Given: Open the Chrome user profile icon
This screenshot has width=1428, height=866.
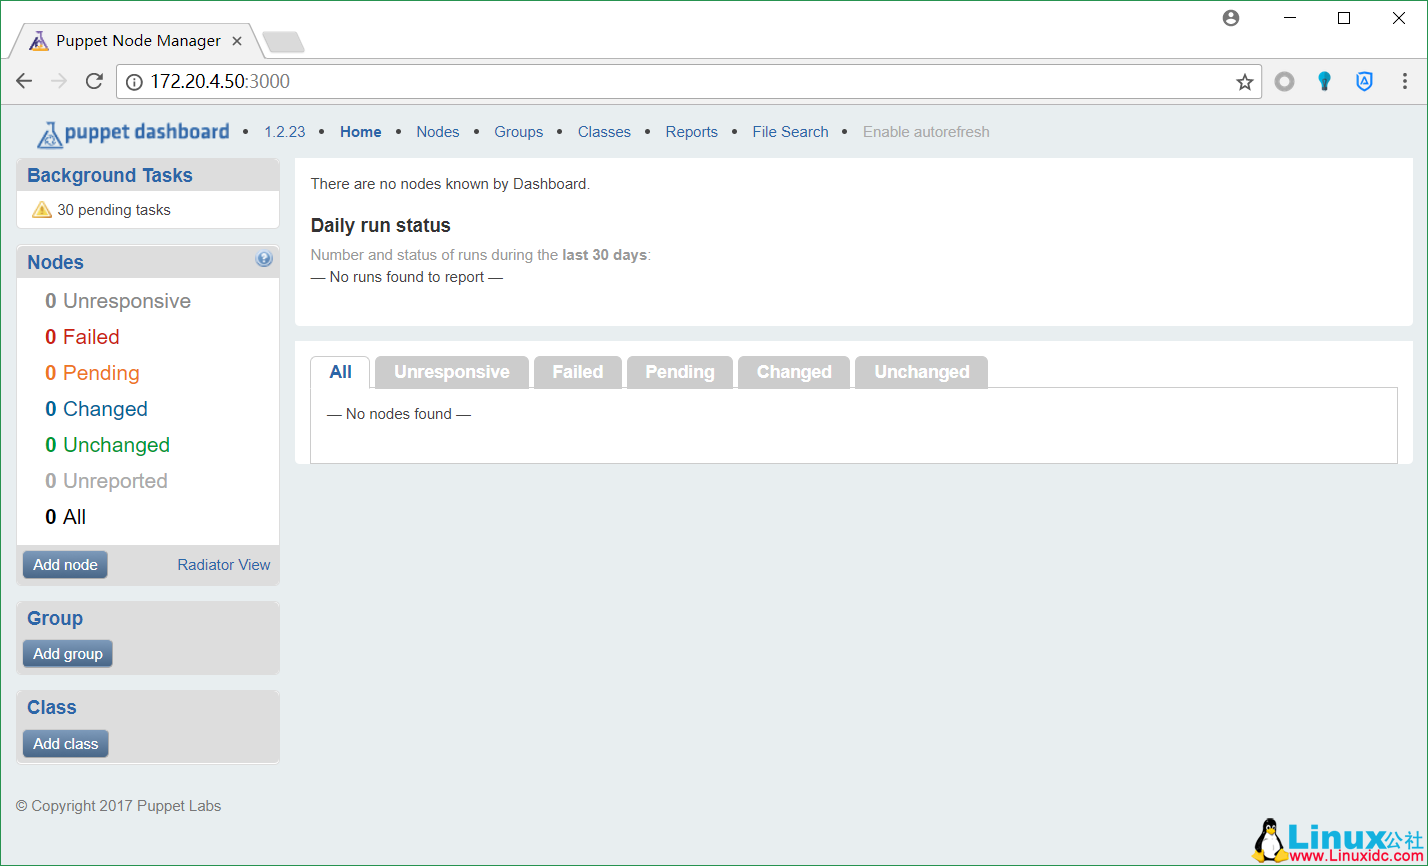Looking at the screenshot, I should pyautogui.click(x=1231, y=18).
